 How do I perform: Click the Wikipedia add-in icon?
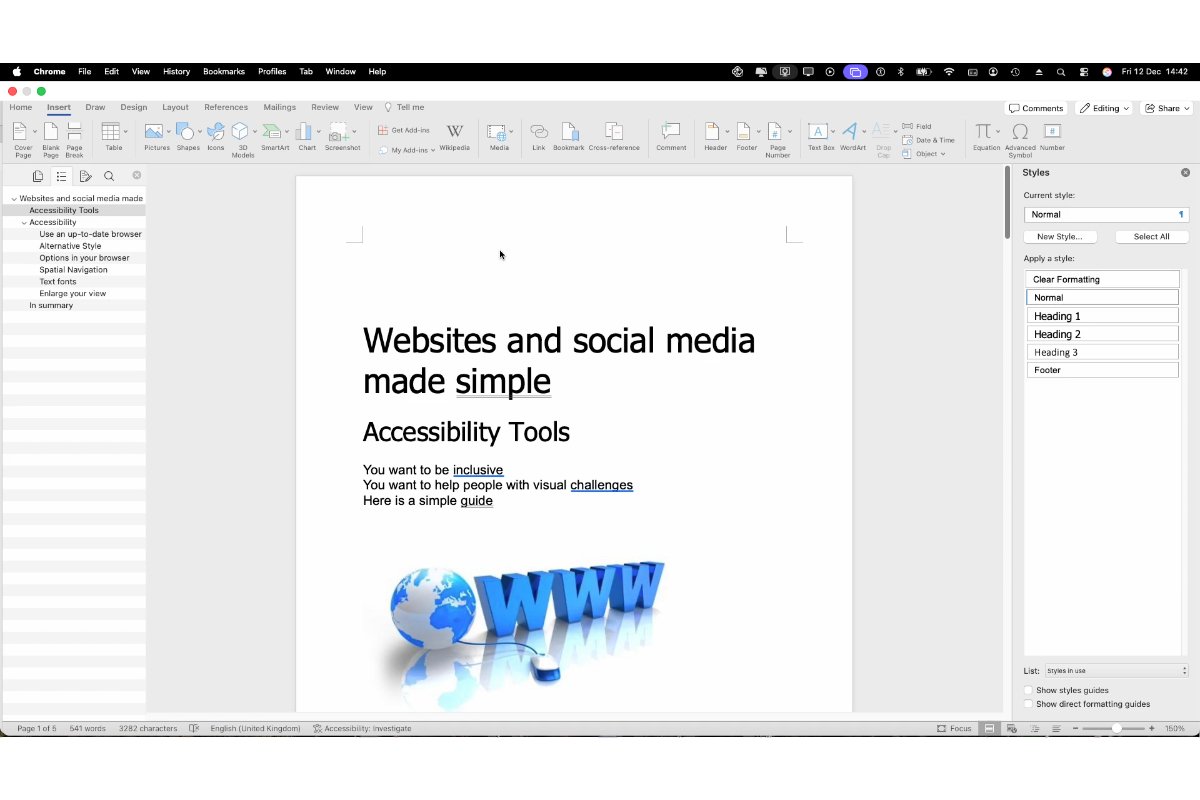coord(454,135)
